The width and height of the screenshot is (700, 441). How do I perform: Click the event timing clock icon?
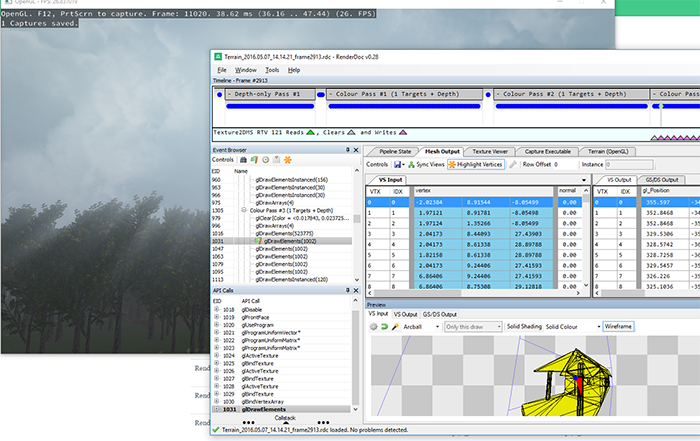point(265,160)
